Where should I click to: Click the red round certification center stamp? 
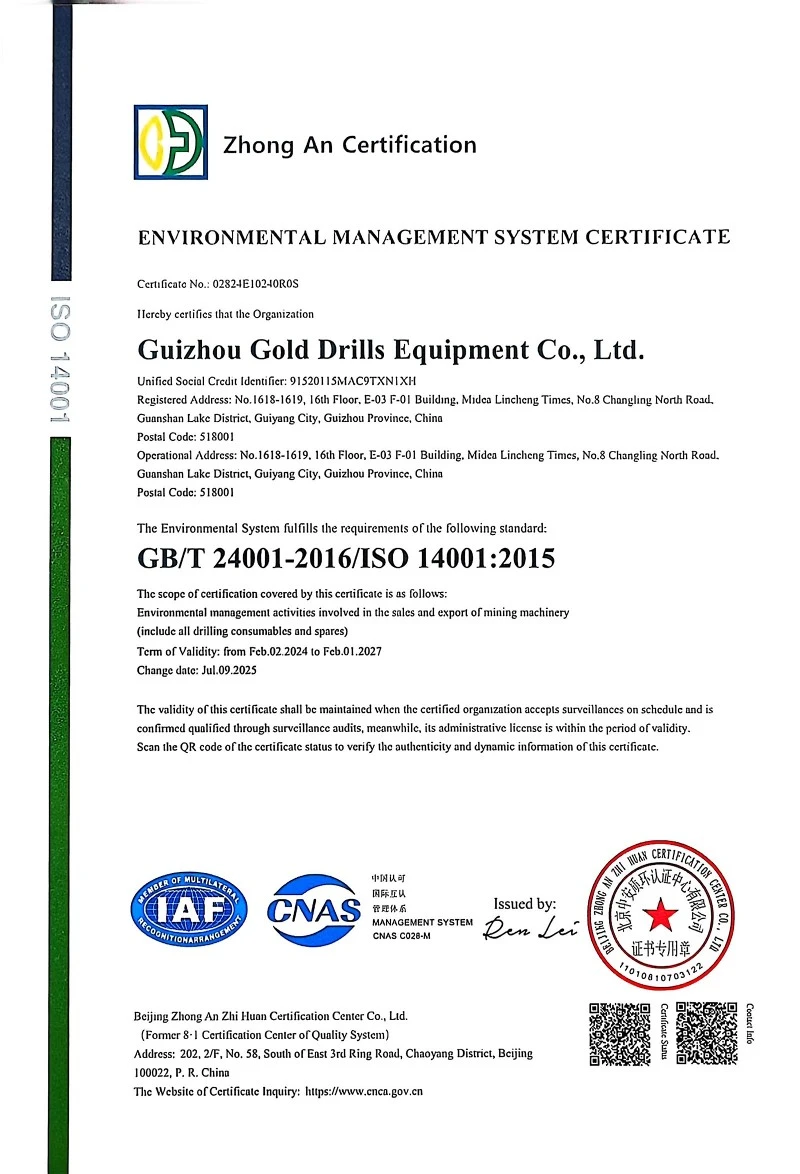(661, 914)
